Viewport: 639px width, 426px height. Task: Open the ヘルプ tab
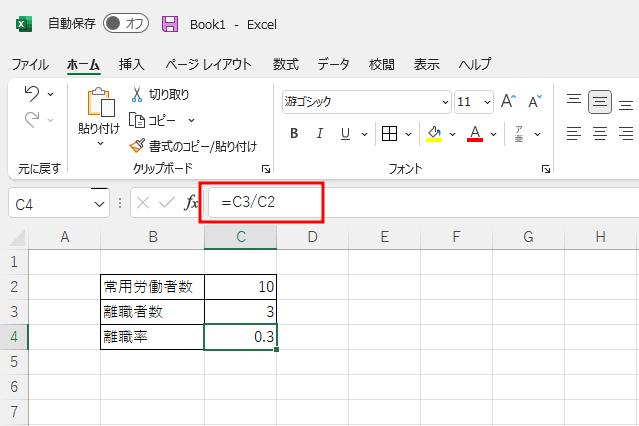pos(475,64)
